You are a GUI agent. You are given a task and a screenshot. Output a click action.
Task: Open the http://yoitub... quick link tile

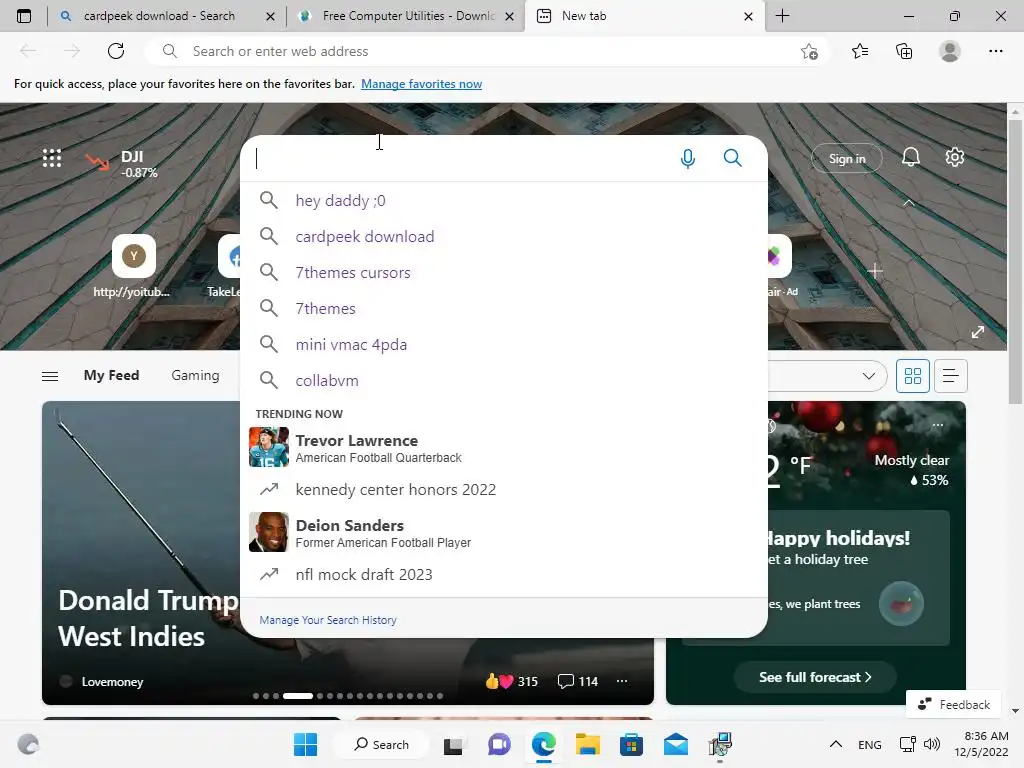pyautogui.click(x=133, y=266)
